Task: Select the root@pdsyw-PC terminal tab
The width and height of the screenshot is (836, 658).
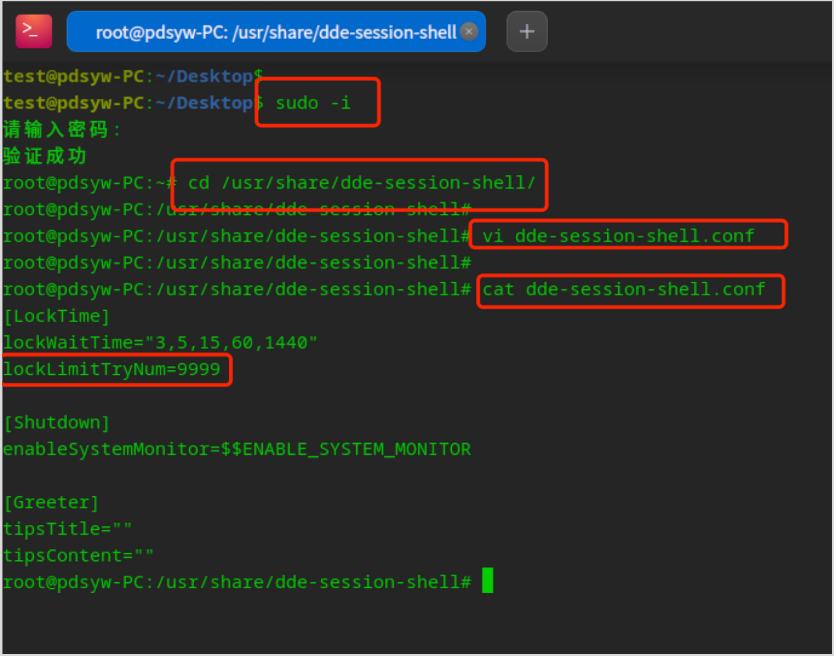Action: [x=276, y=32]
